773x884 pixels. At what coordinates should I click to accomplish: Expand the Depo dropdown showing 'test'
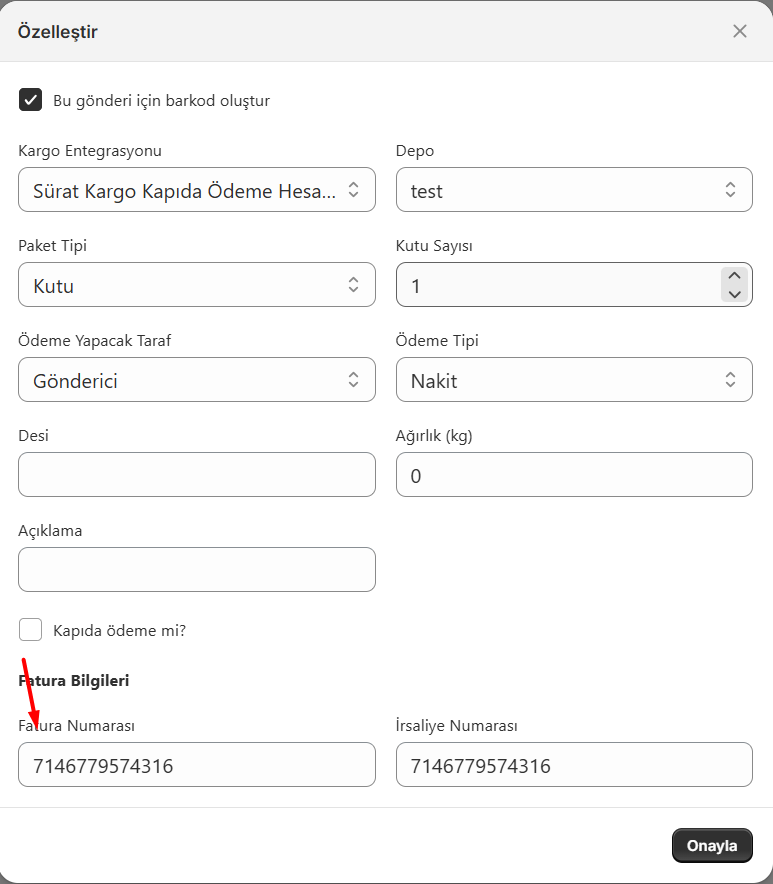point(574,190)
